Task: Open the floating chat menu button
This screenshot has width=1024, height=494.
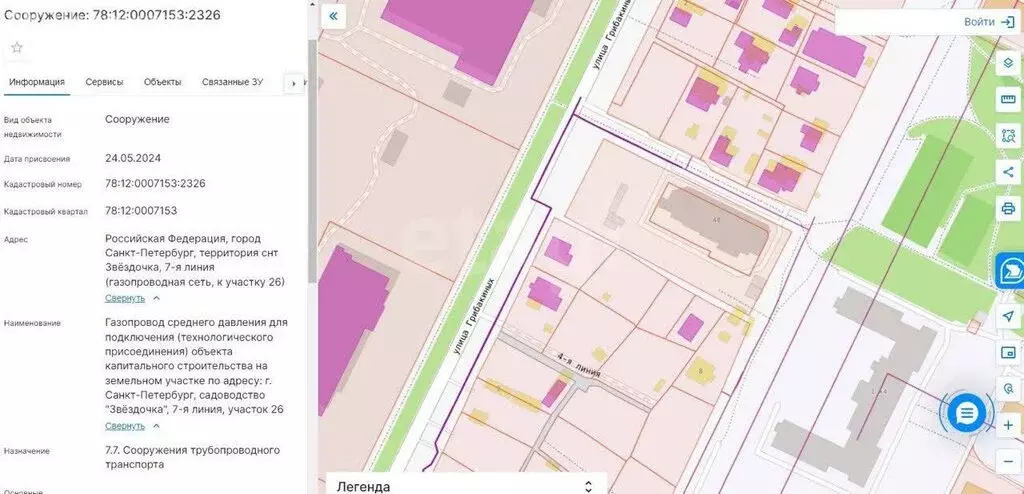Action: click(966, 414)
